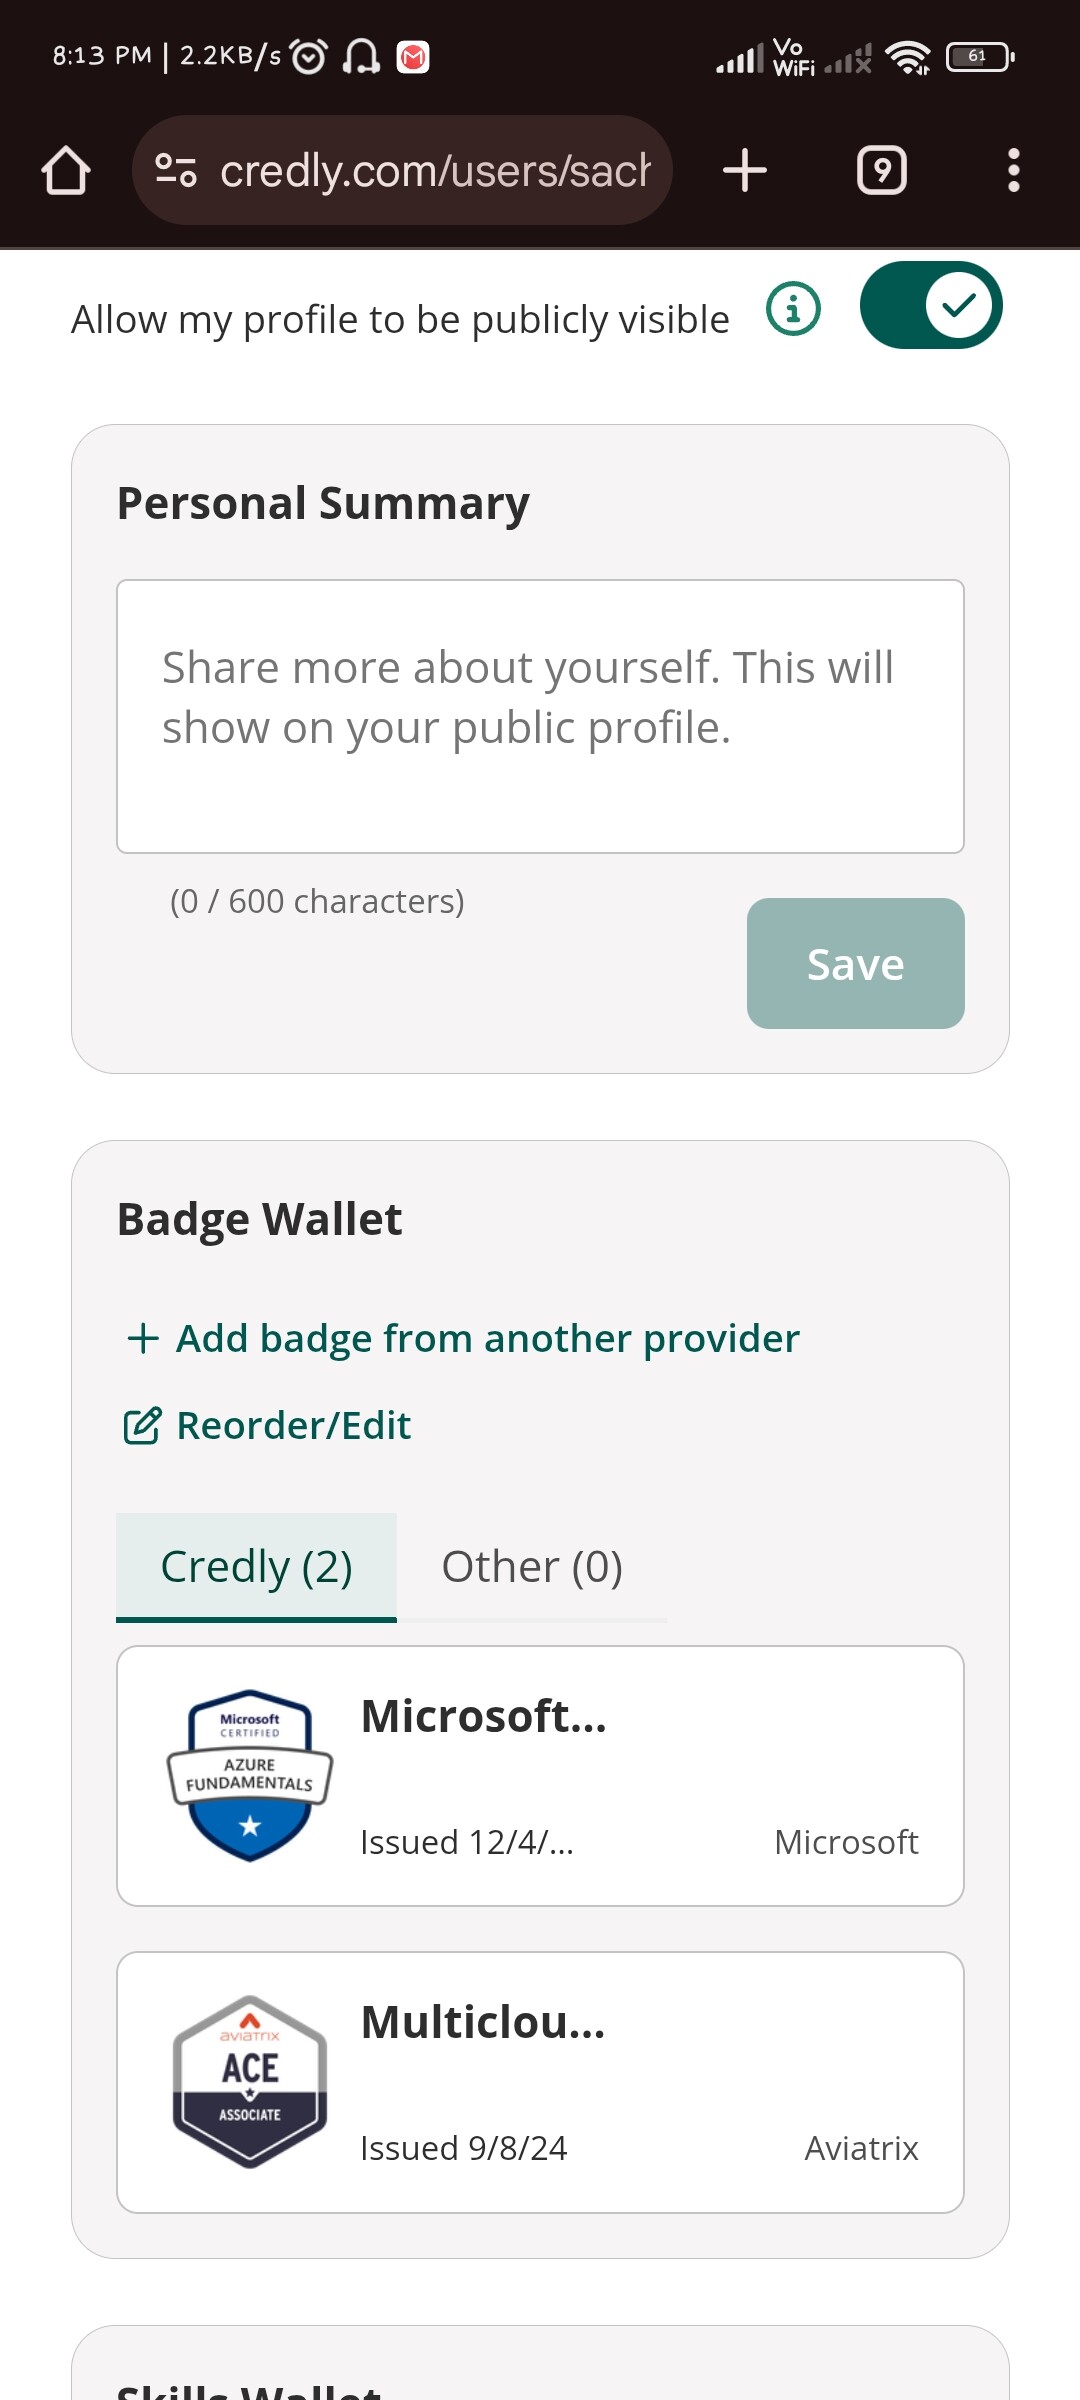Open the Multicloud badge title

(x=483, y=2022)
